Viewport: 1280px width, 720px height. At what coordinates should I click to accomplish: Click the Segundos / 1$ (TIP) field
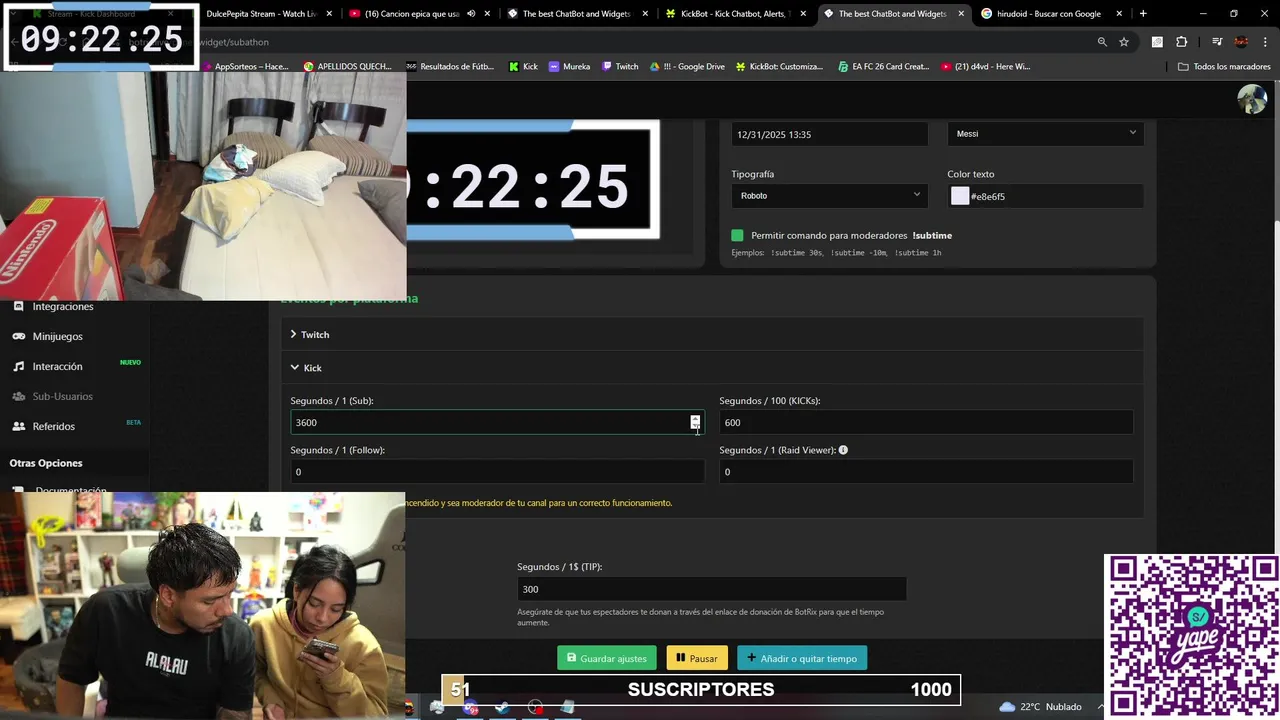[711, 589]
